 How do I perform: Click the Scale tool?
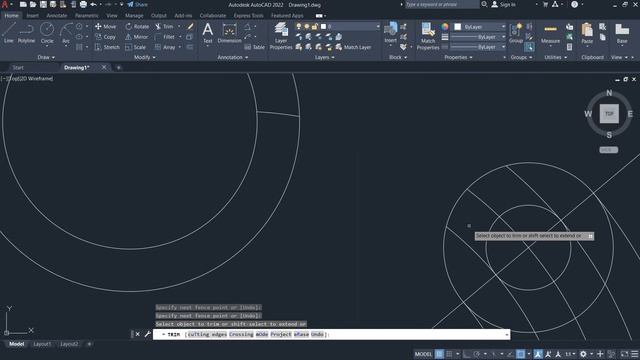click(136, 47)
